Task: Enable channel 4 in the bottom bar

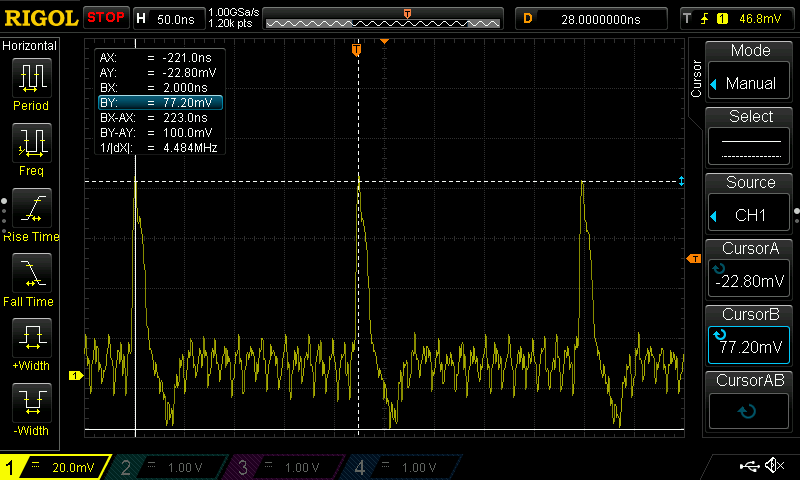Action: click(x=403, y=467)
